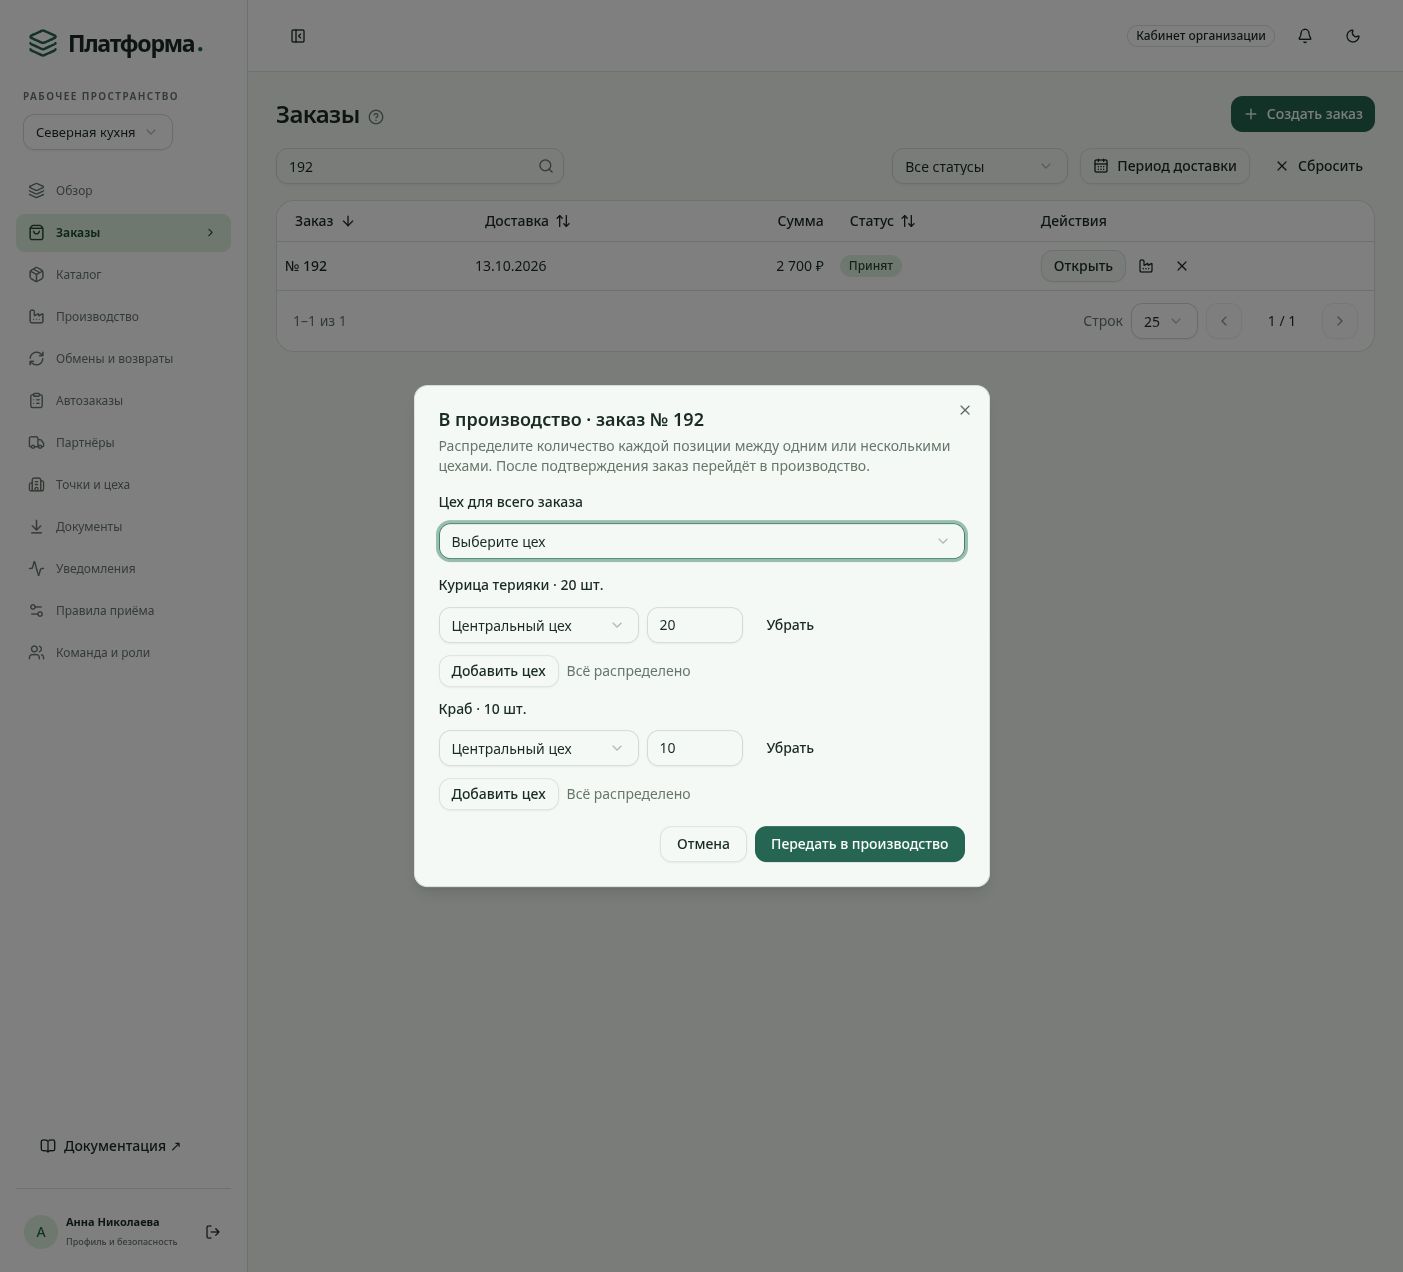Open user avatar А profile
The width and height of the screenshot is (1403, 1272).
[41, 1232]
